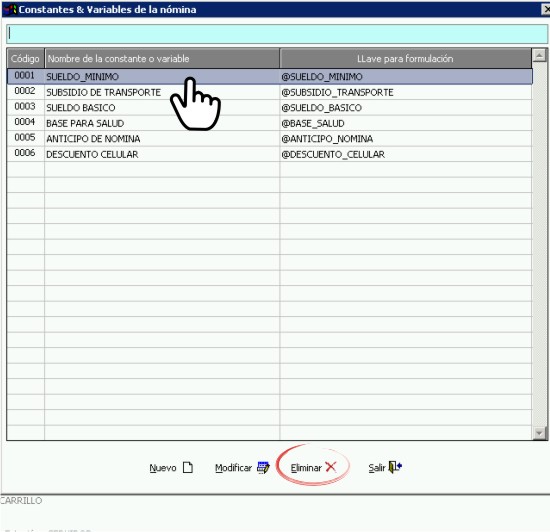The height and width of the screenshot is (532, 550).
Task: Click the red X Eliminar icon
Action: click(x=331, y=467)
